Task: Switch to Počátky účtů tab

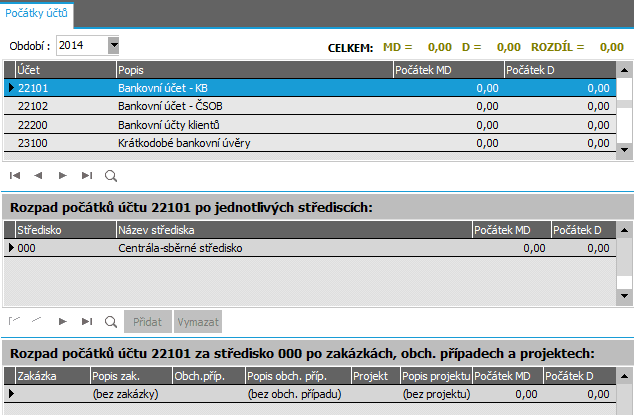Action: (38, 12)
